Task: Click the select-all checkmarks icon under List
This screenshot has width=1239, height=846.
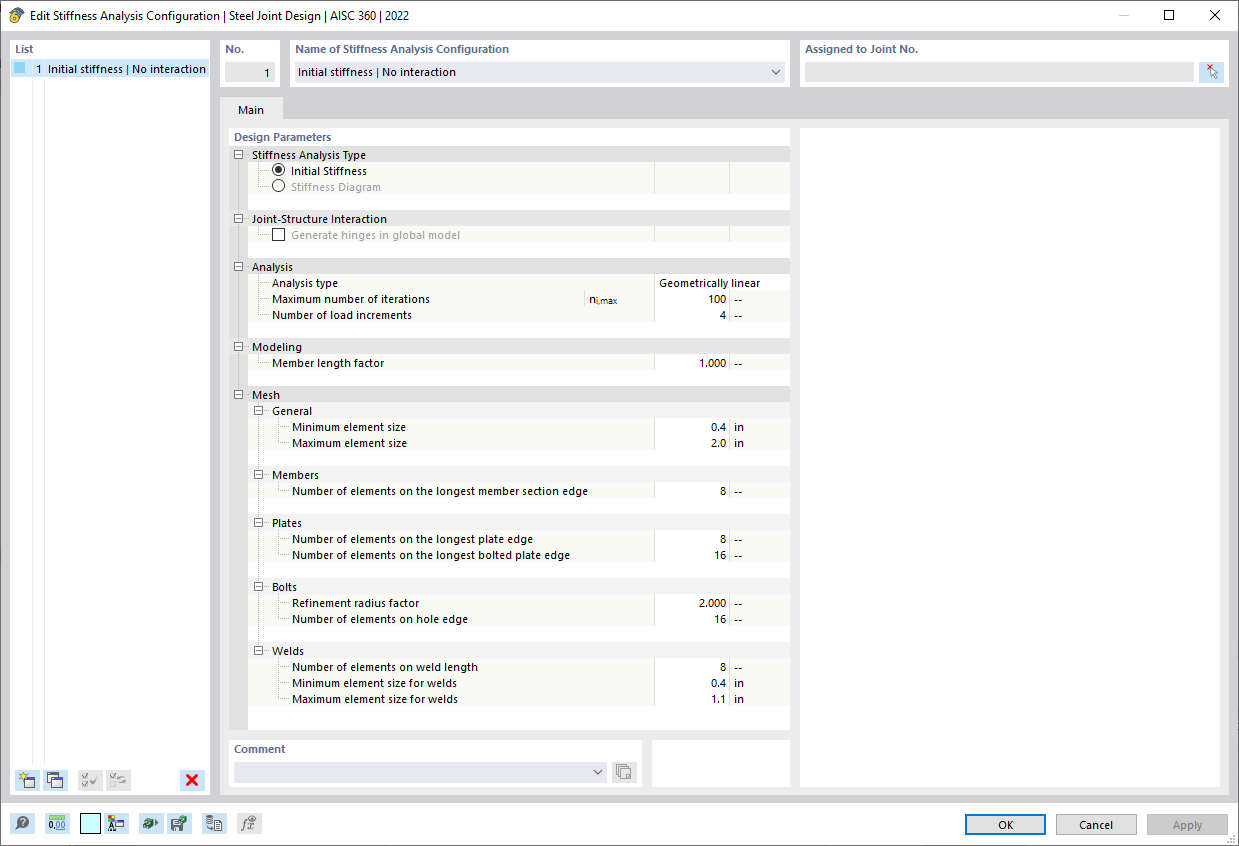Action: [x=90, y=780]
